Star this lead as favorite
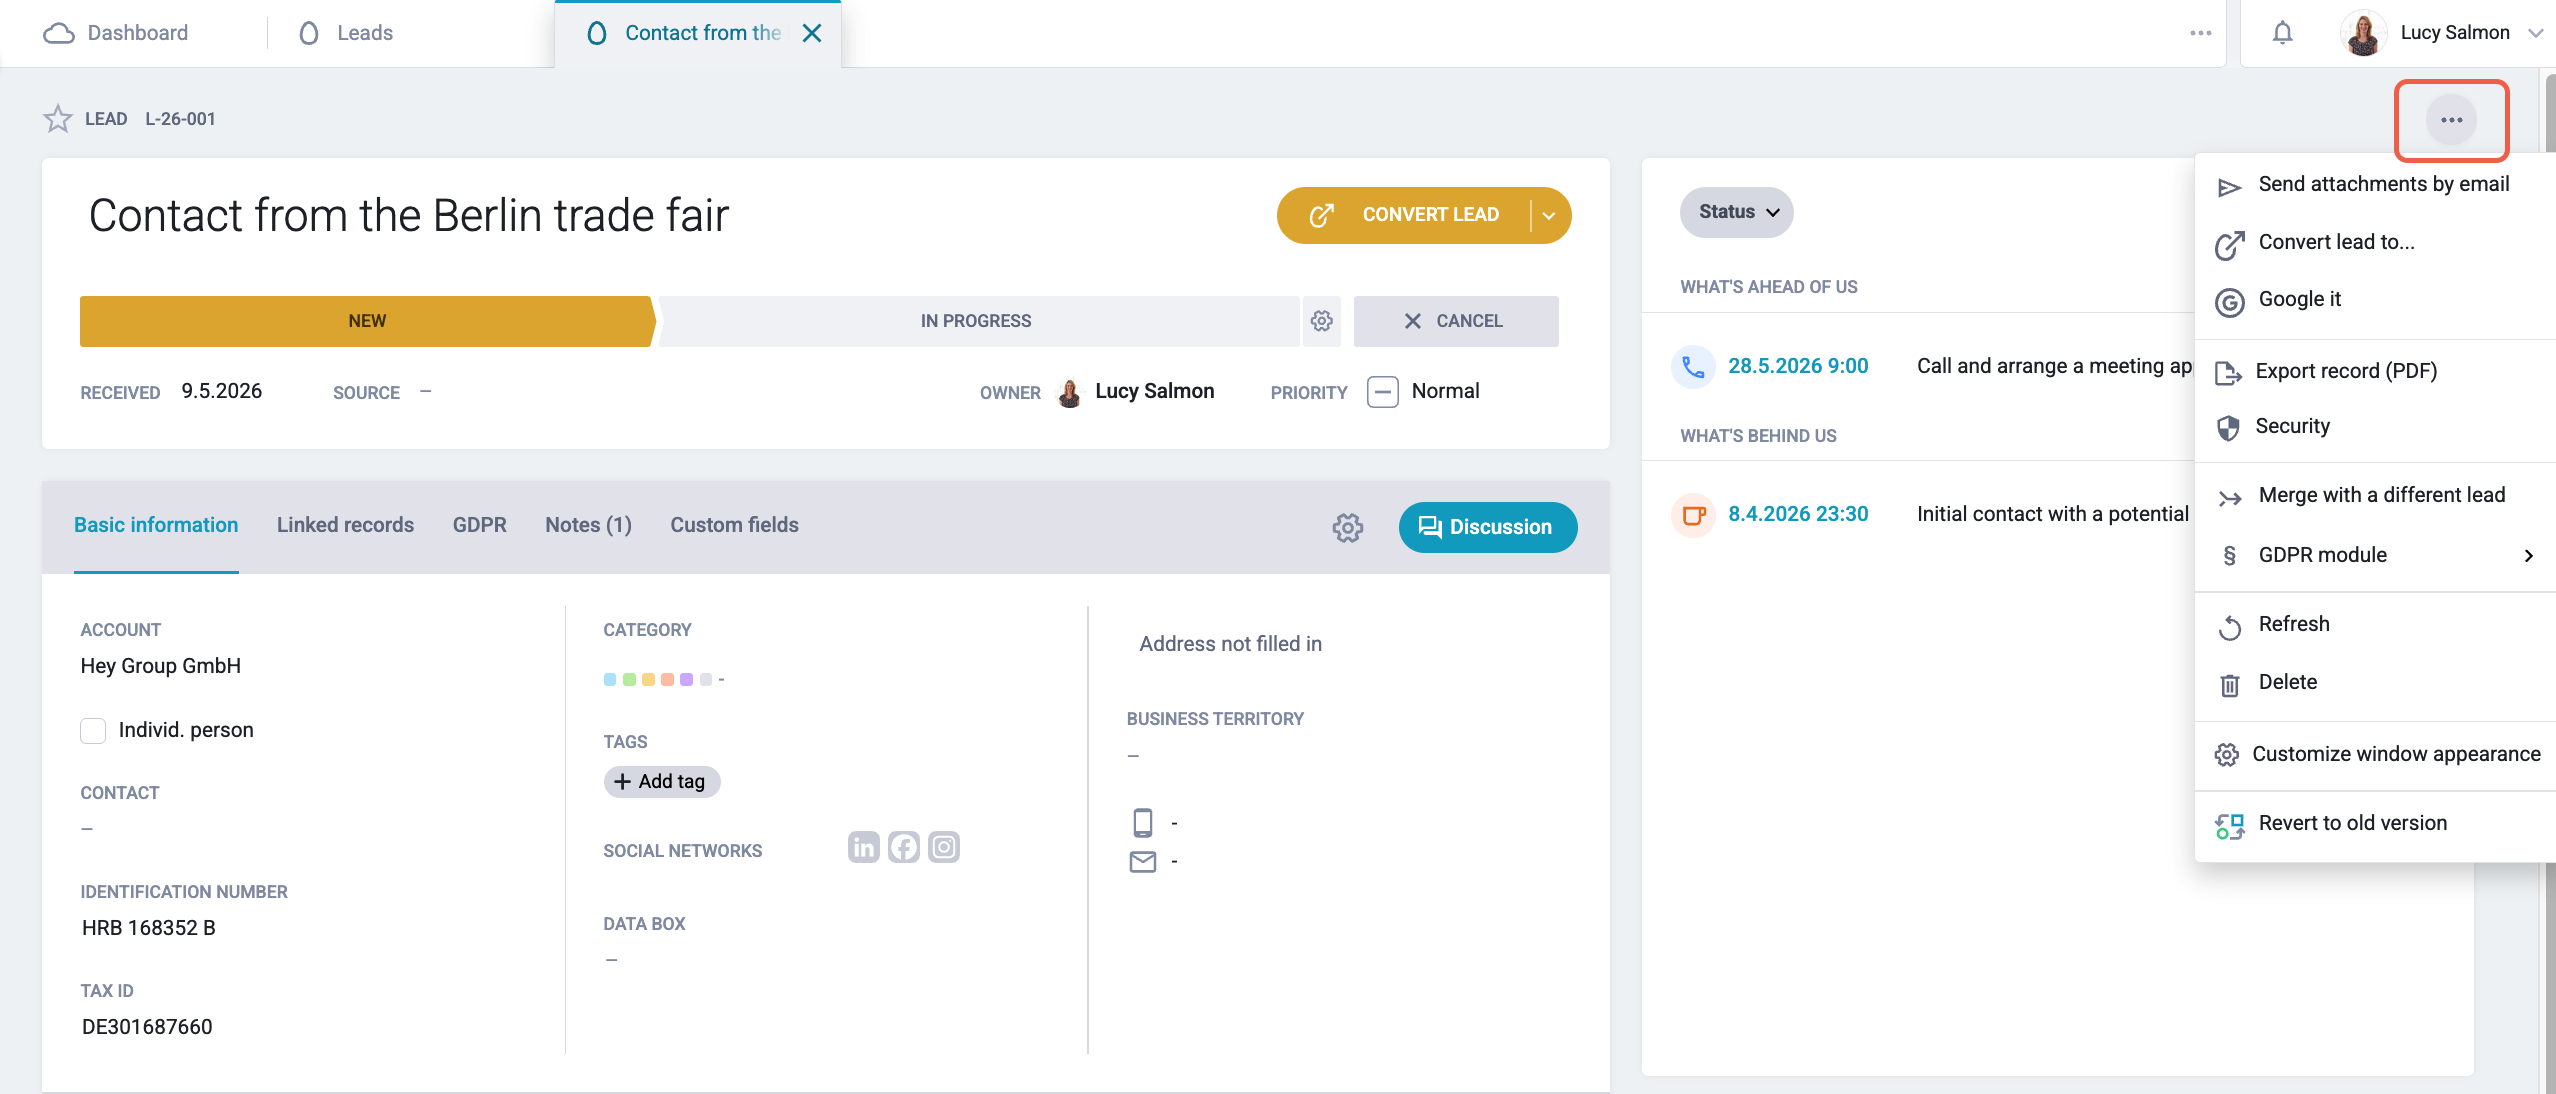2556x1094 pixels. (x=58, y=119)
